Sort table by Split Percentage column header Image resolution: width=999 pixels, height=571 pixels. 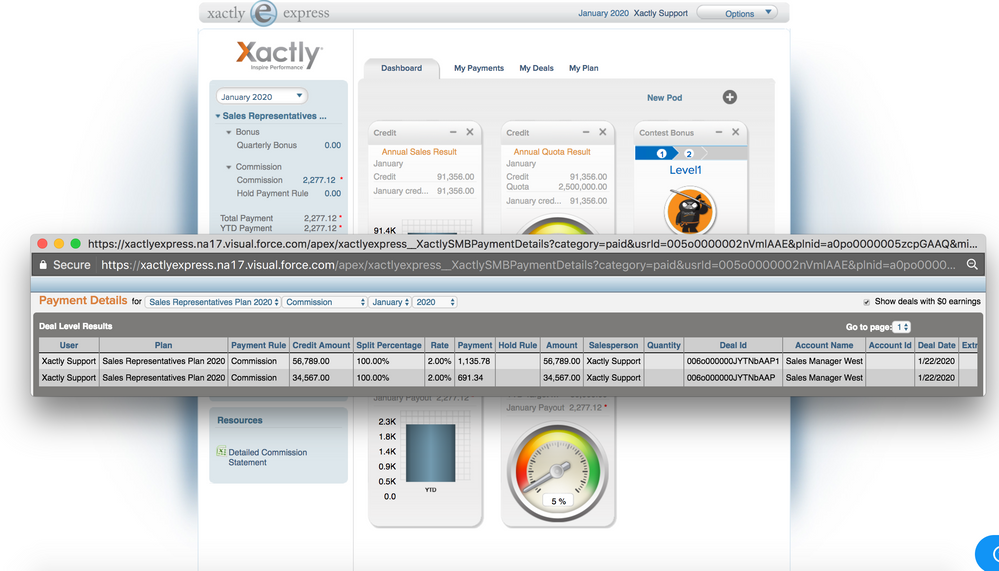(389, 345)
